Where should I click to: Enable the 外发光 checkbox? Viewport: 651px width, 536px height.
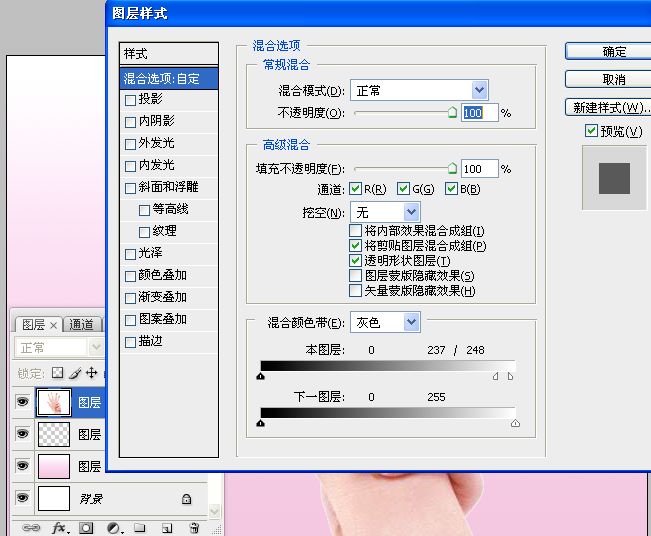click(130, 144)
